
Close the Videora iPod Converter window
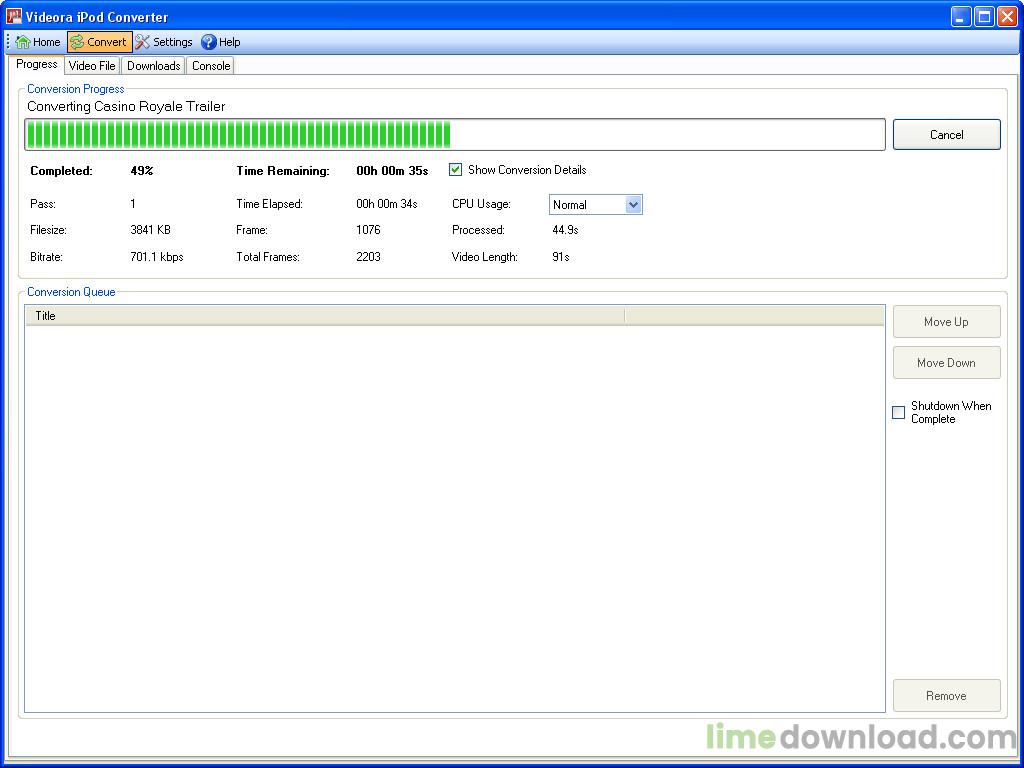coord(1007,16)
